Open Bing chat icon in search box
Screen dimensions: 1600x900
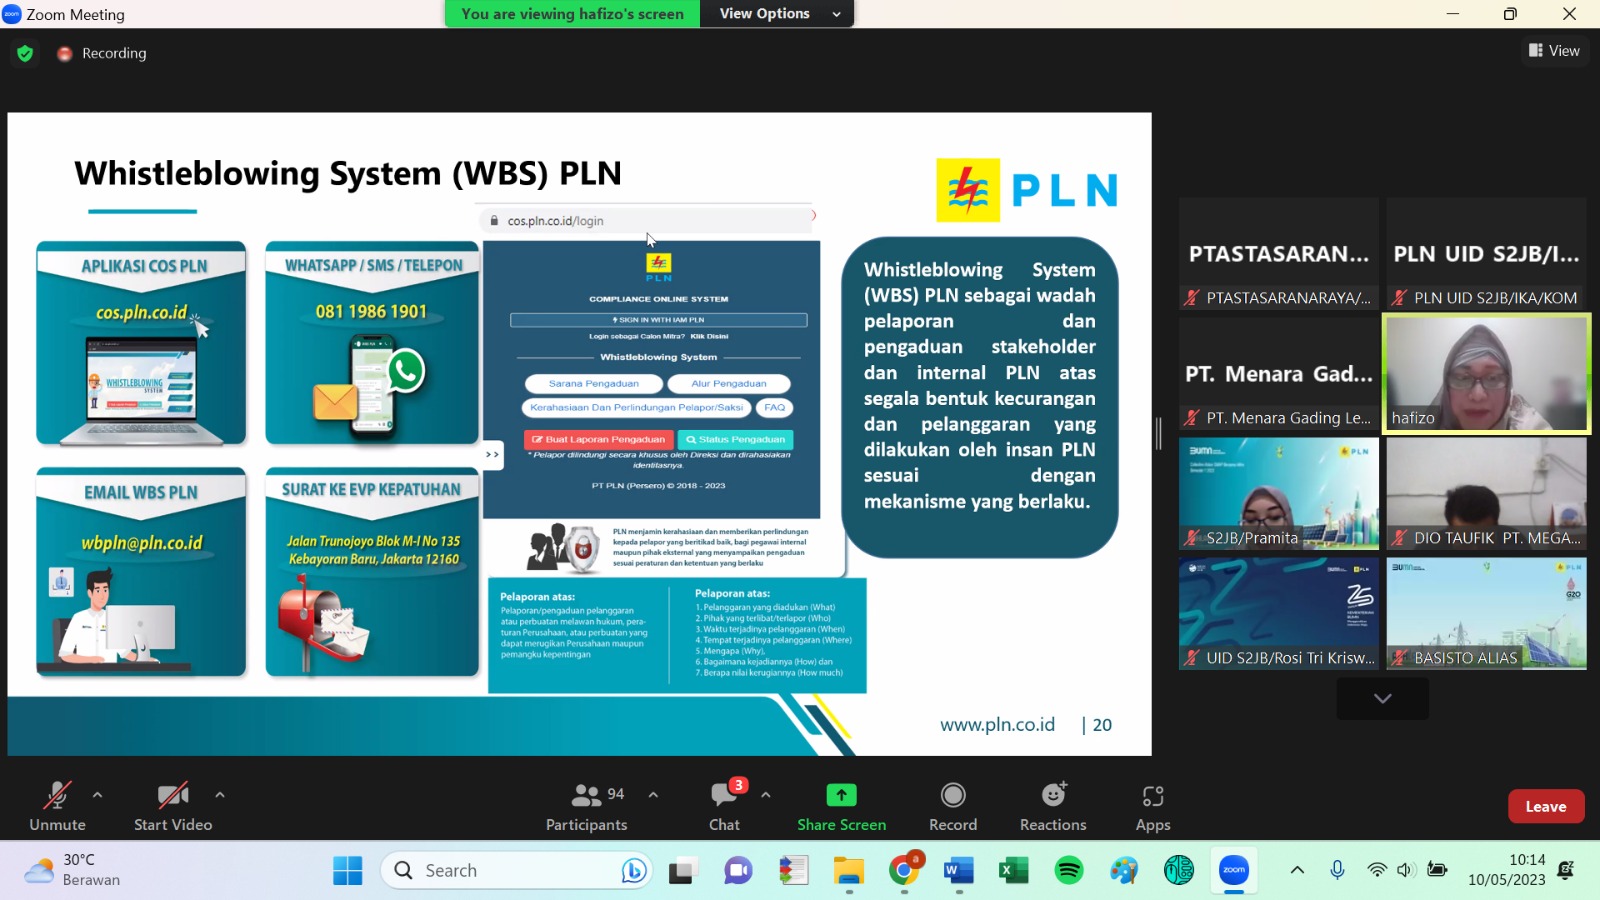pos(633,871)
